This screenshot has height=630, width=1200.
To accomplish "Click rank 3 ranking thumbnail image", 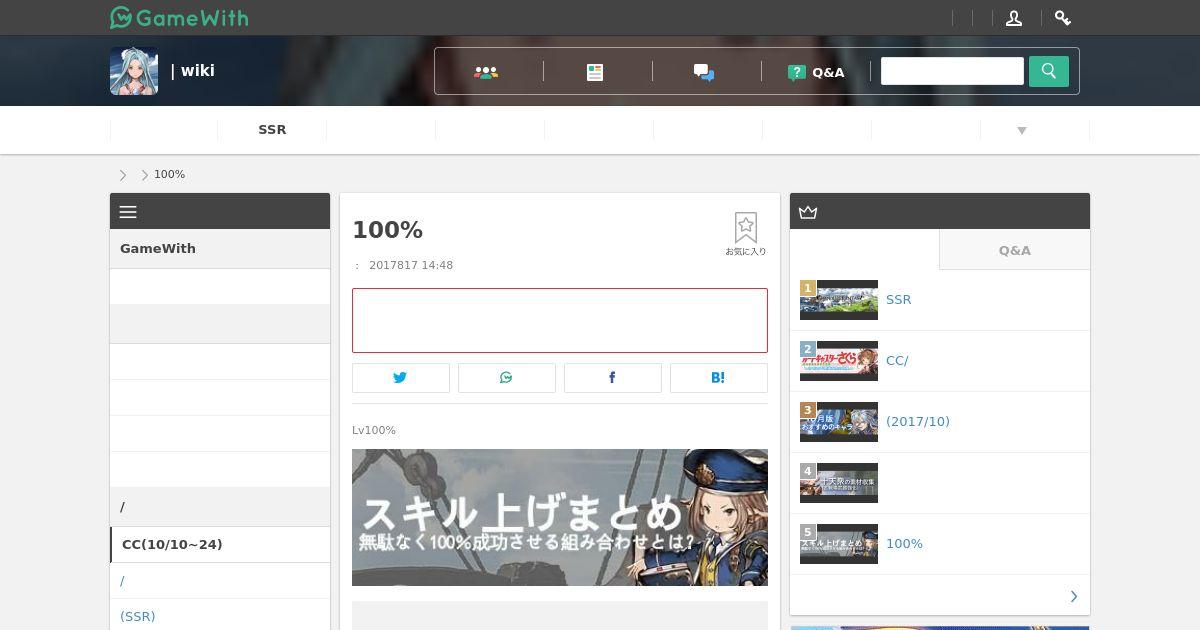I will coord(839,422).
